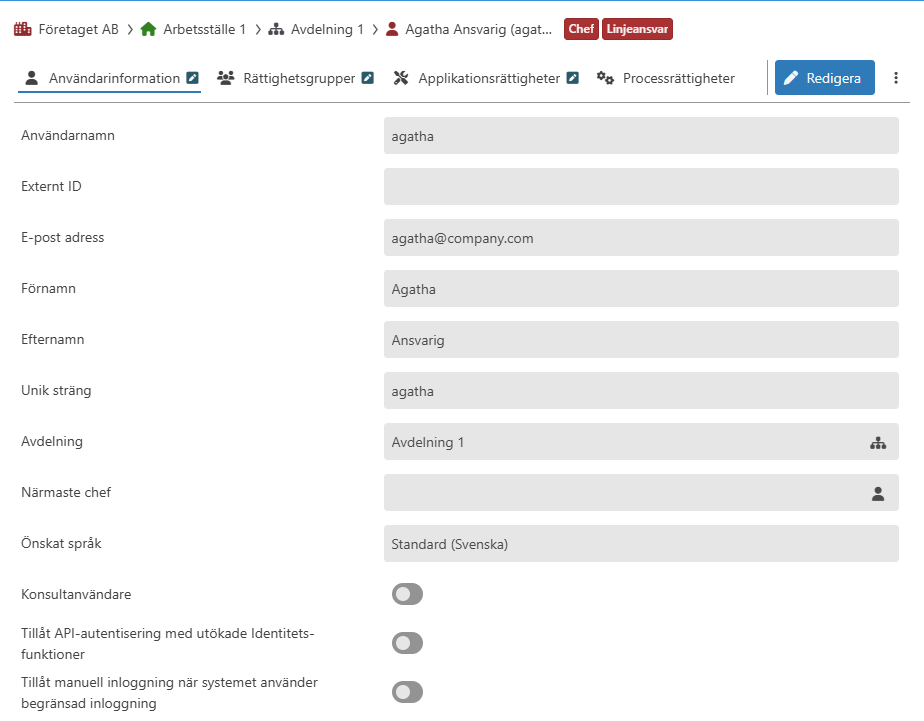This screenshot has width=924, height=721.
Task: Click chevron after Avdelning 1 breadcrumb
Action: (375, 29)
